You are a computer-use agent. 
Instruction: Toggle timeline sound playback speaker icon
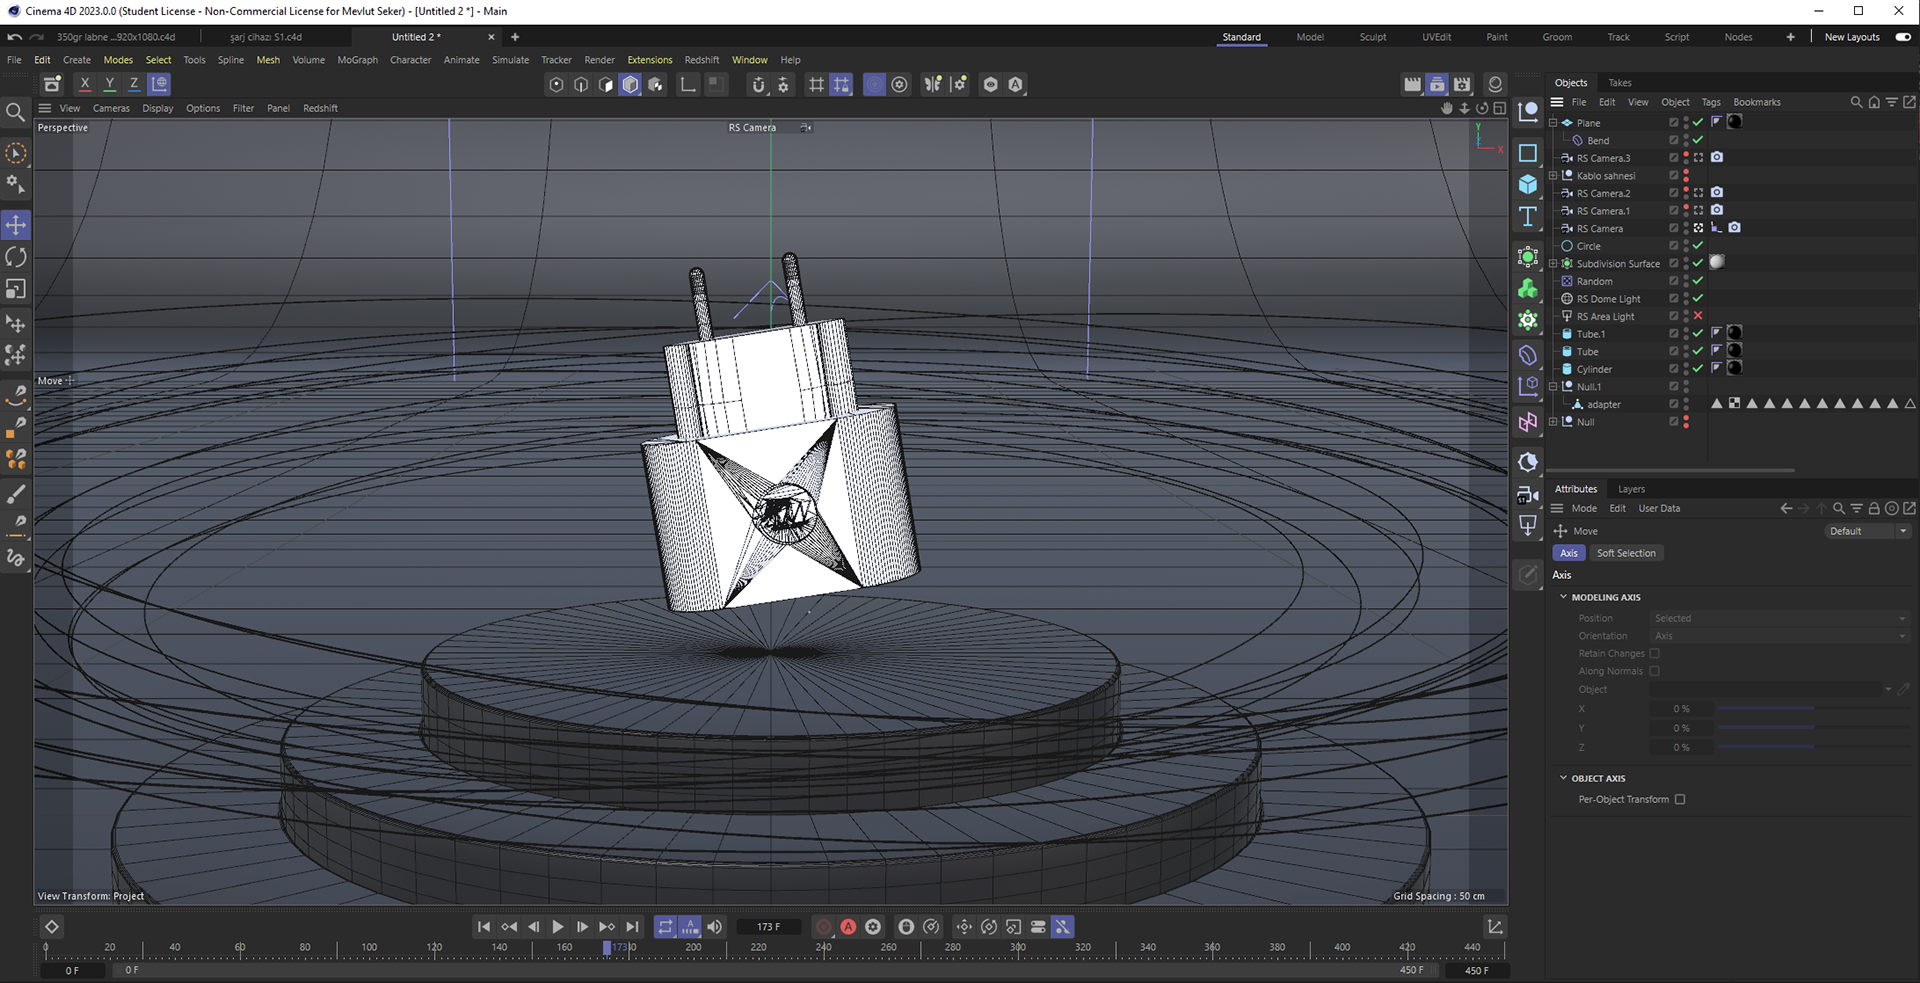[x=714, y=927]
